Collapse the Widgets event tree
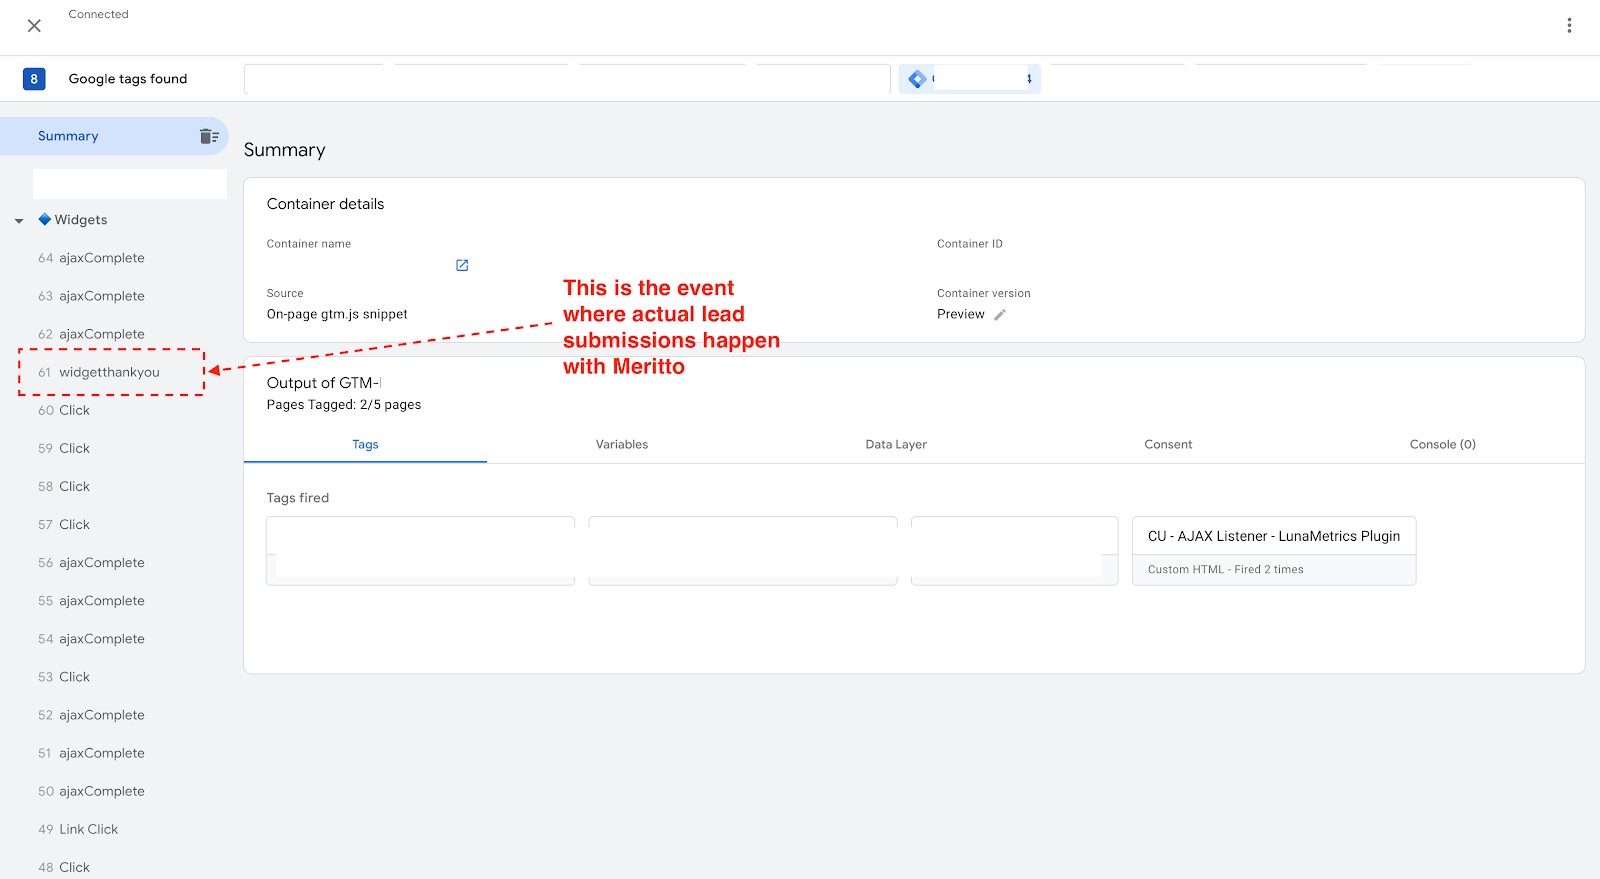This screenshot has height=879, width=1600. click(x=19, y=221)
